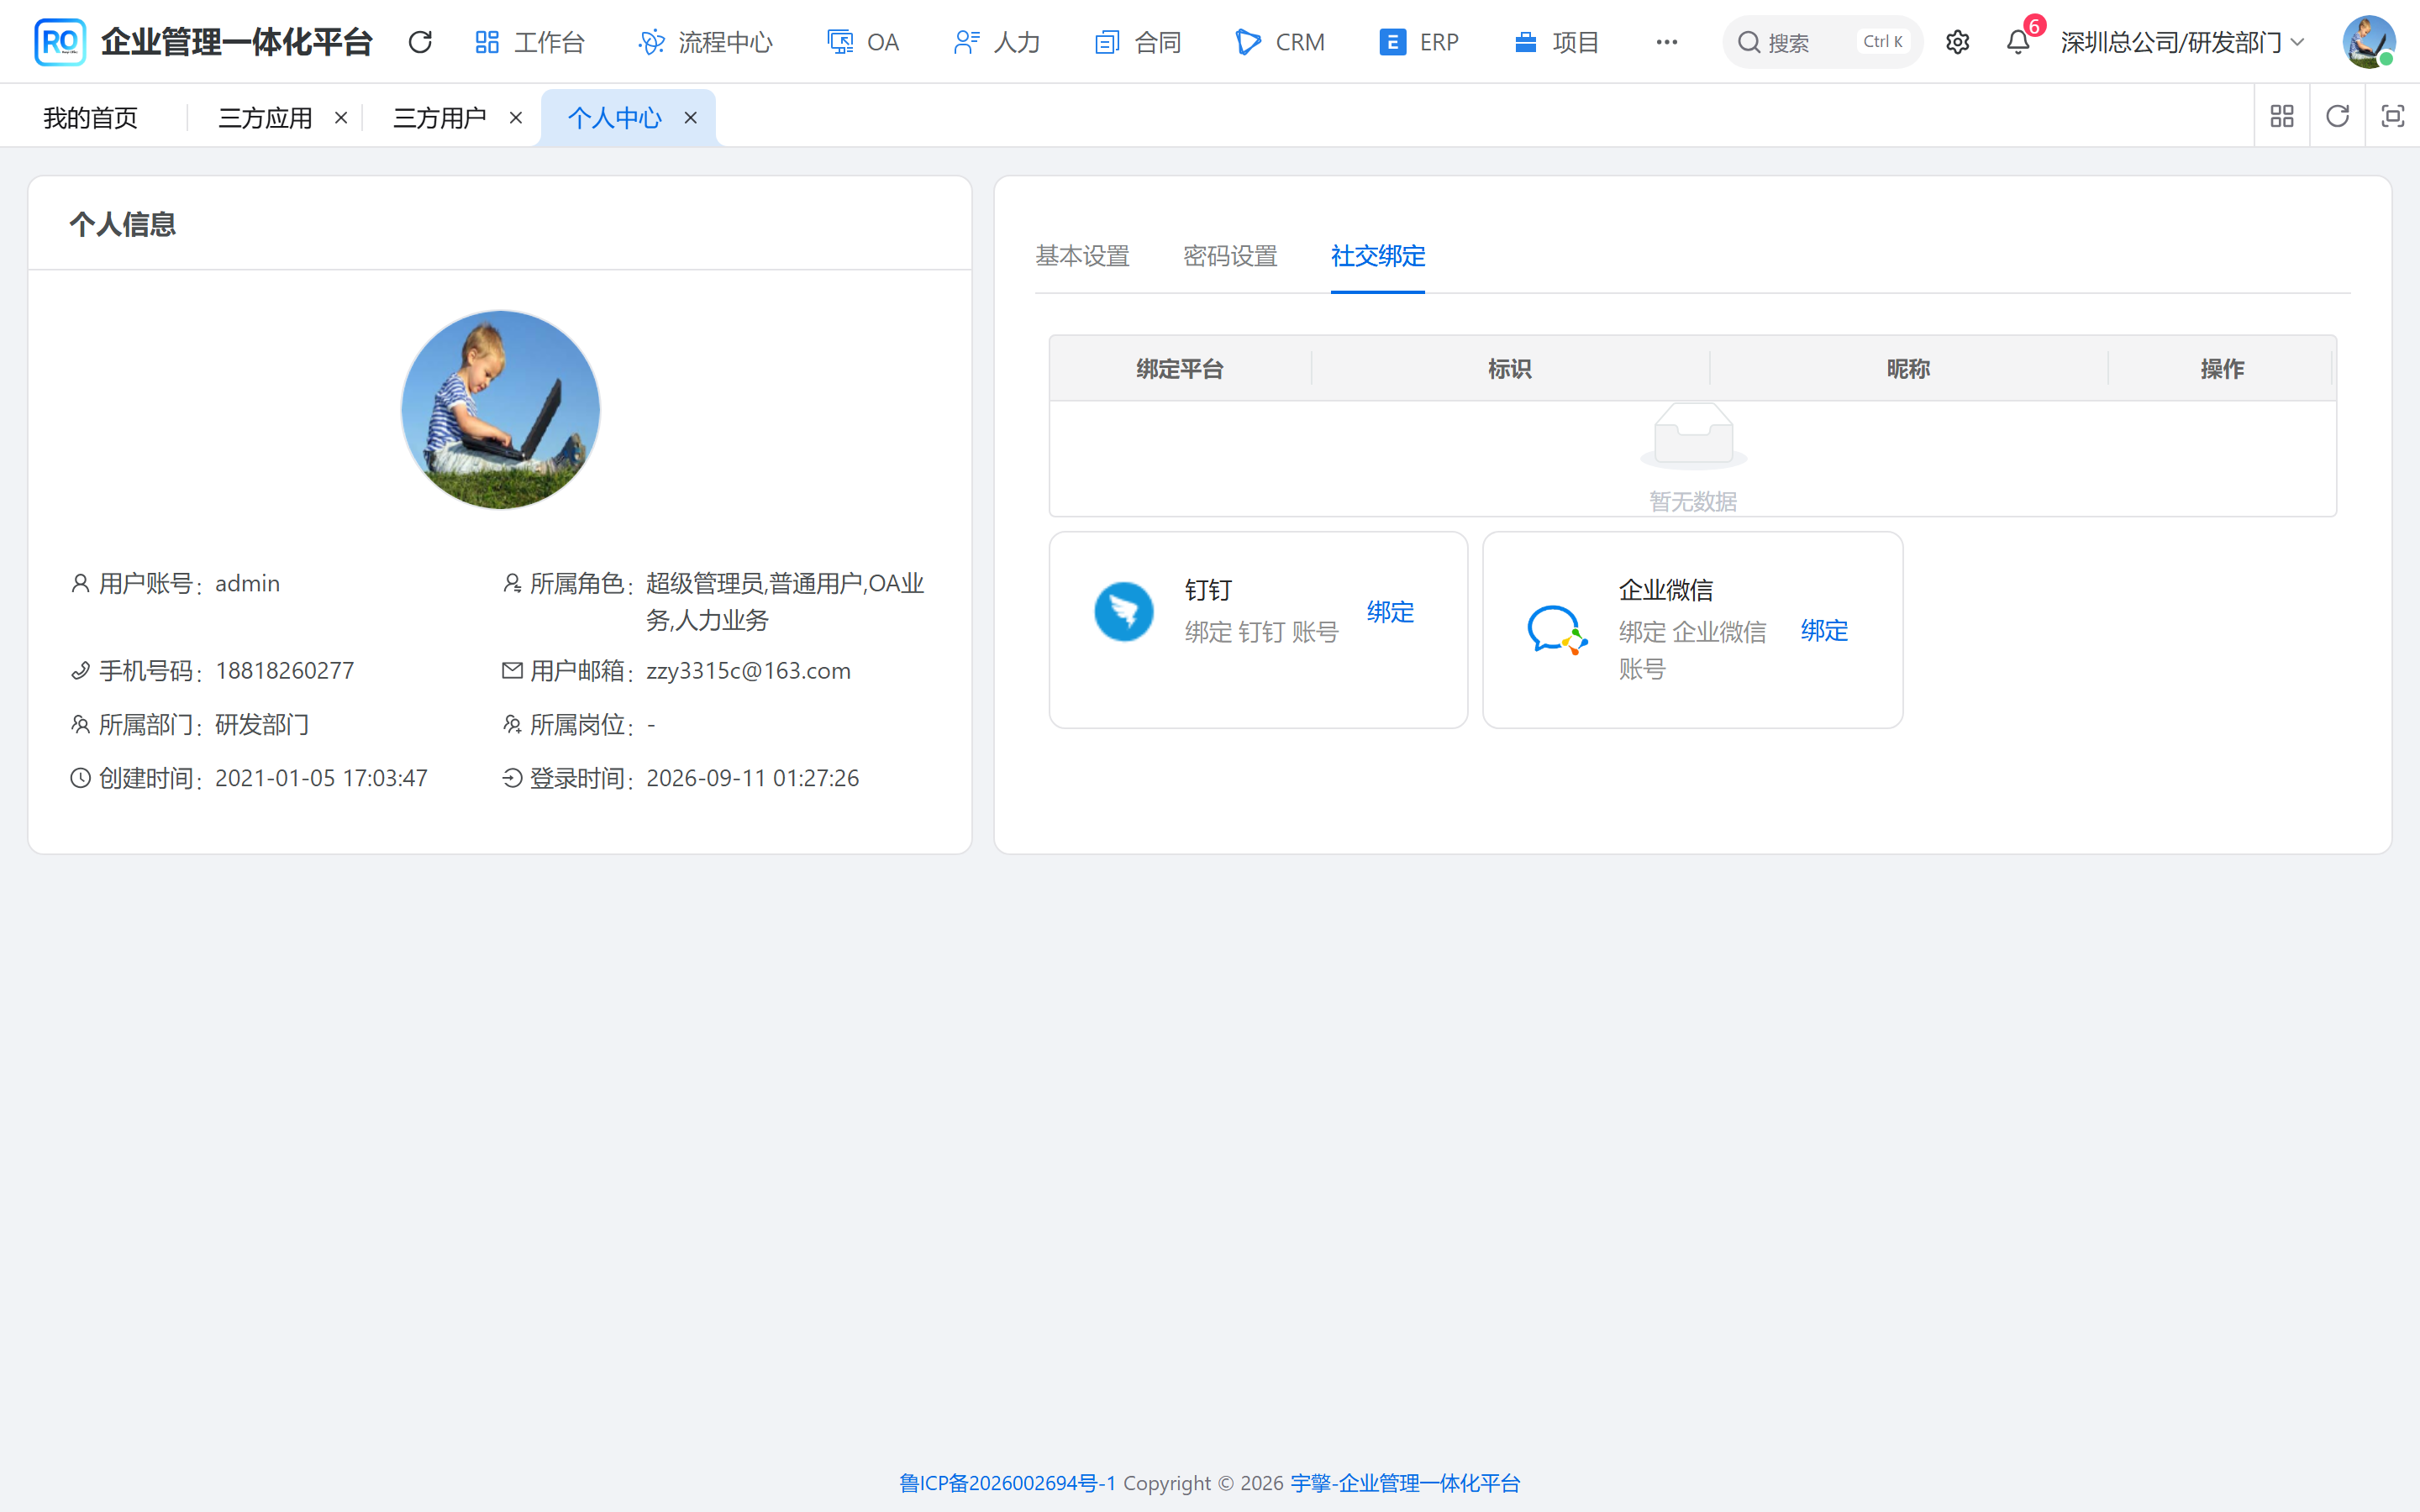Click the profile photo in 个人信息
Viewport: 2420px width, 1512px height.
point(500,410)
